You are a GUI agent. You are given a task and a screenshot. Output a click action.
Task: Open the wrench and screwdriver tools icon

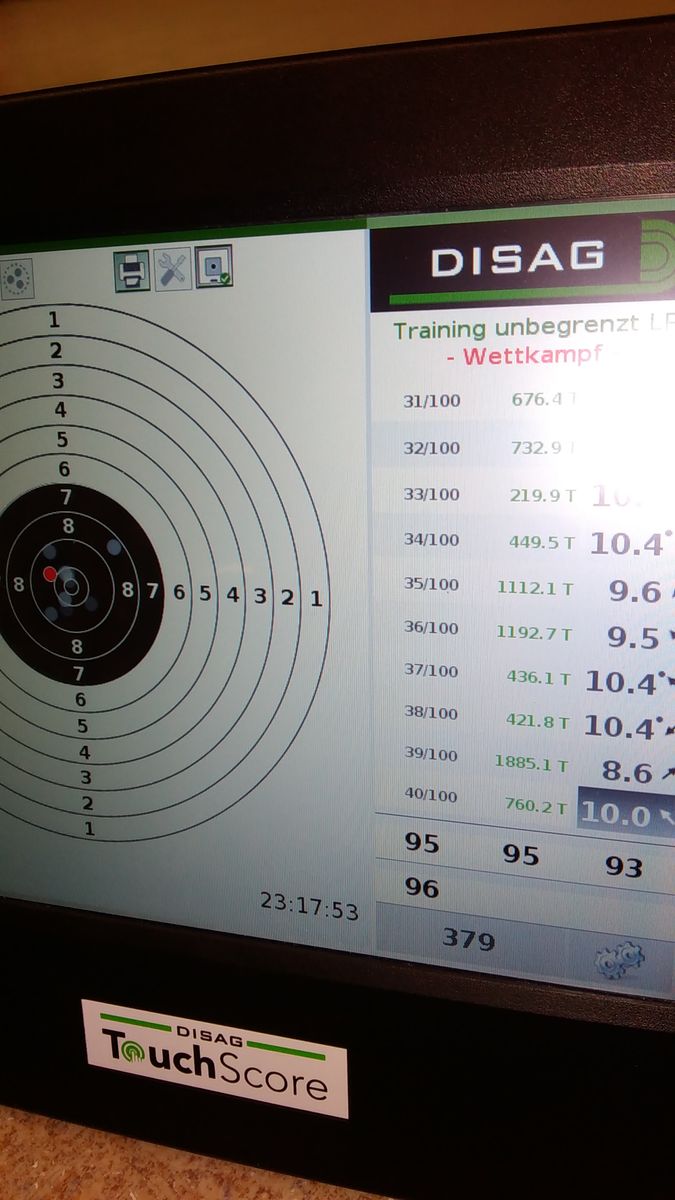[x=173, y=269]
